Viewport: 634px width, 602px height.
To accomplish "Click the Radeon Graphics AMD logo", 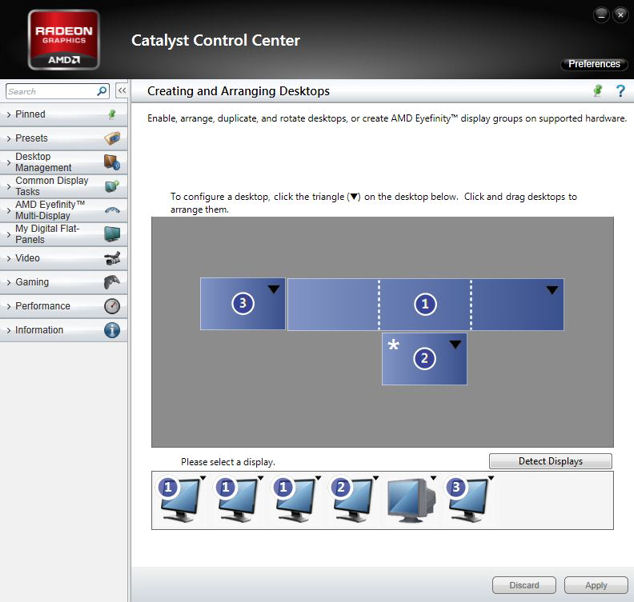I will click(x=64, y=40).
